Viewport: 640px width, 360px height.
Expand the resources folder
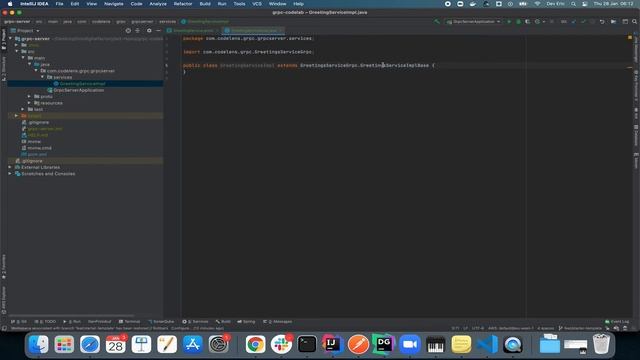point(29,103)
